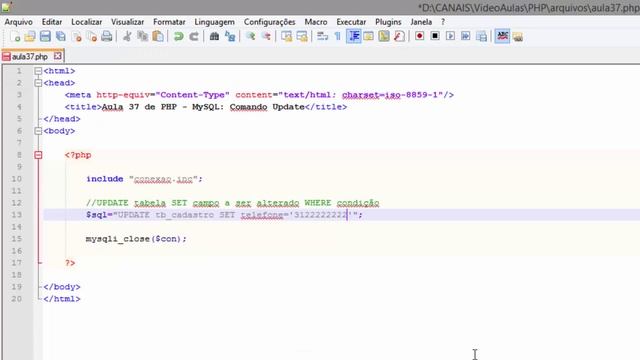Screen dimensions: 640x360
Task: Click the document map toolbar icon
Action: pos(384,37)
